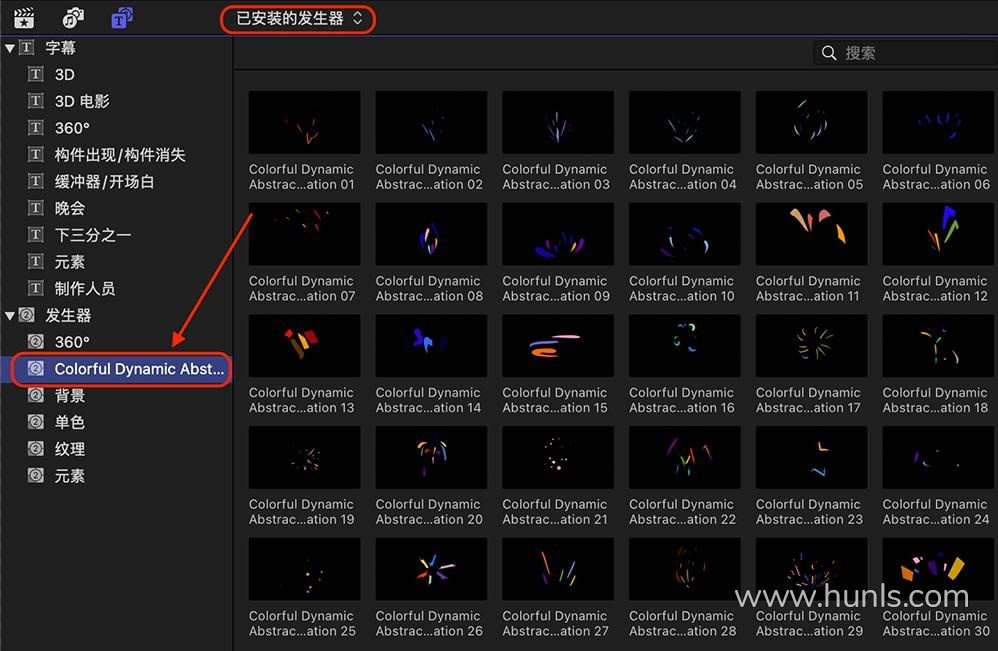This screenshot has width=998, height=651.
Task: Select animation 08 generator thumbnail
Action: tap(431, 234)
